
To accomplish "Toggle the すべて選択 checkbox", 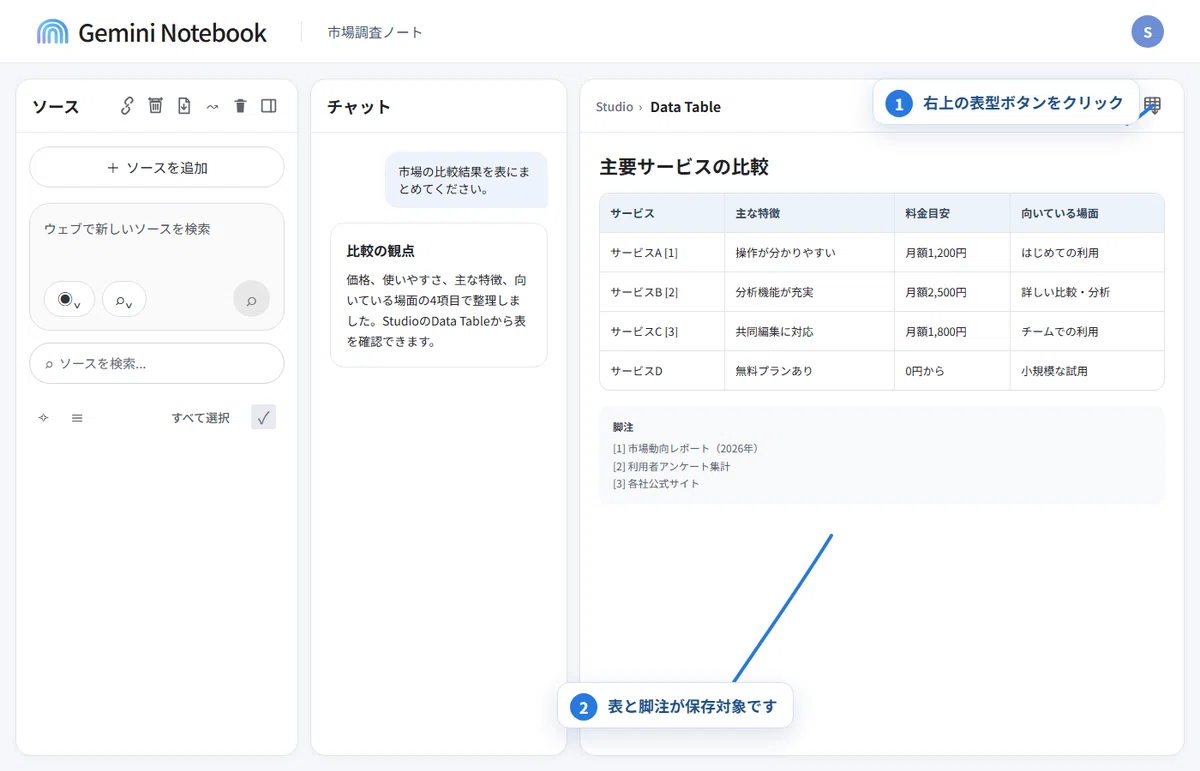I will coord(263,418).
